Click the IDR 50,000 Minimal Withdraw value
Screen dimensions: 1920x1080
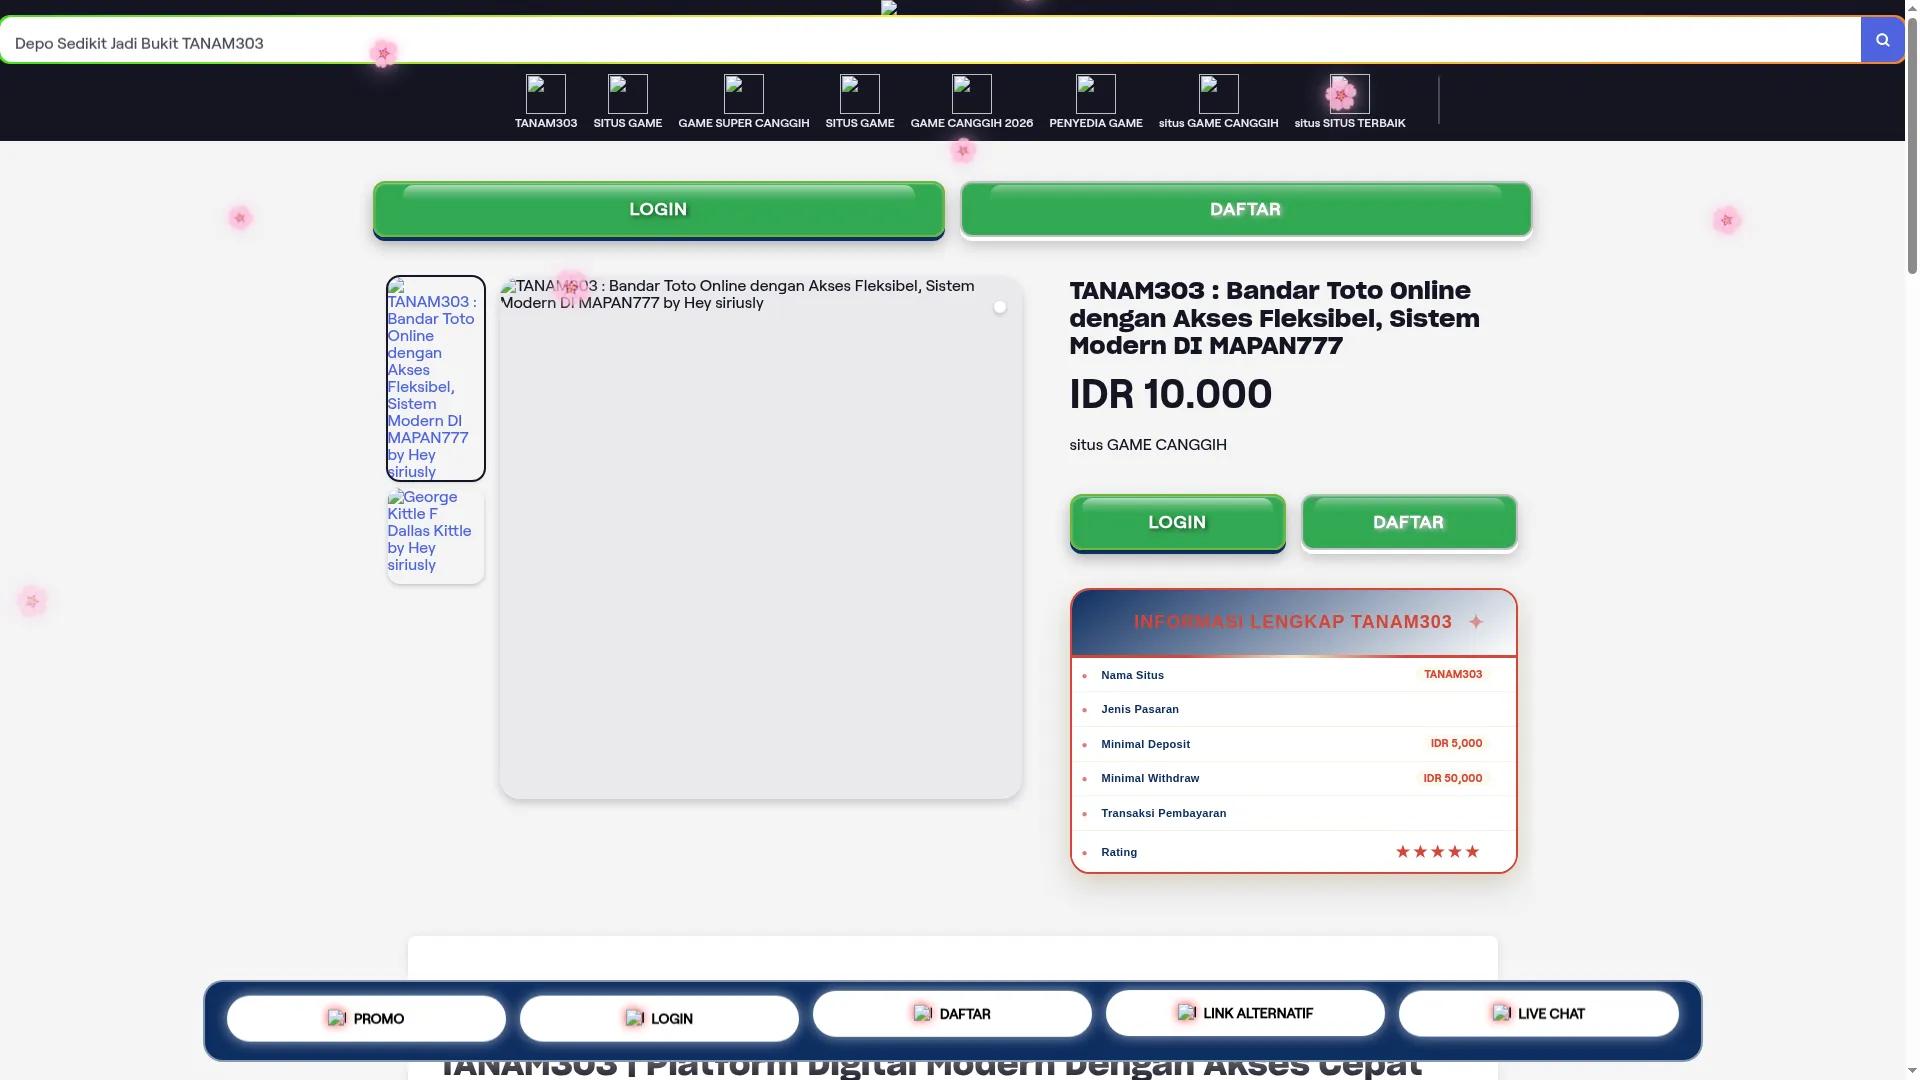(x=1453, y=778)
